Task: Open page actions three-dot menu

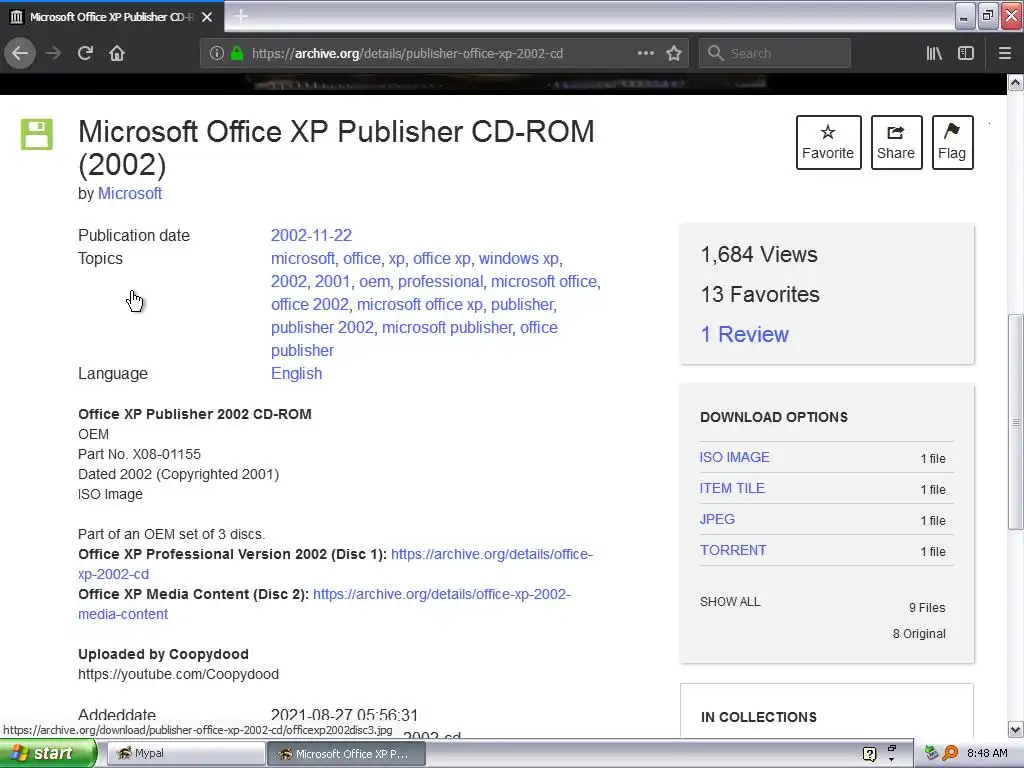Action: pyautogui.click(x=645, y=53)
